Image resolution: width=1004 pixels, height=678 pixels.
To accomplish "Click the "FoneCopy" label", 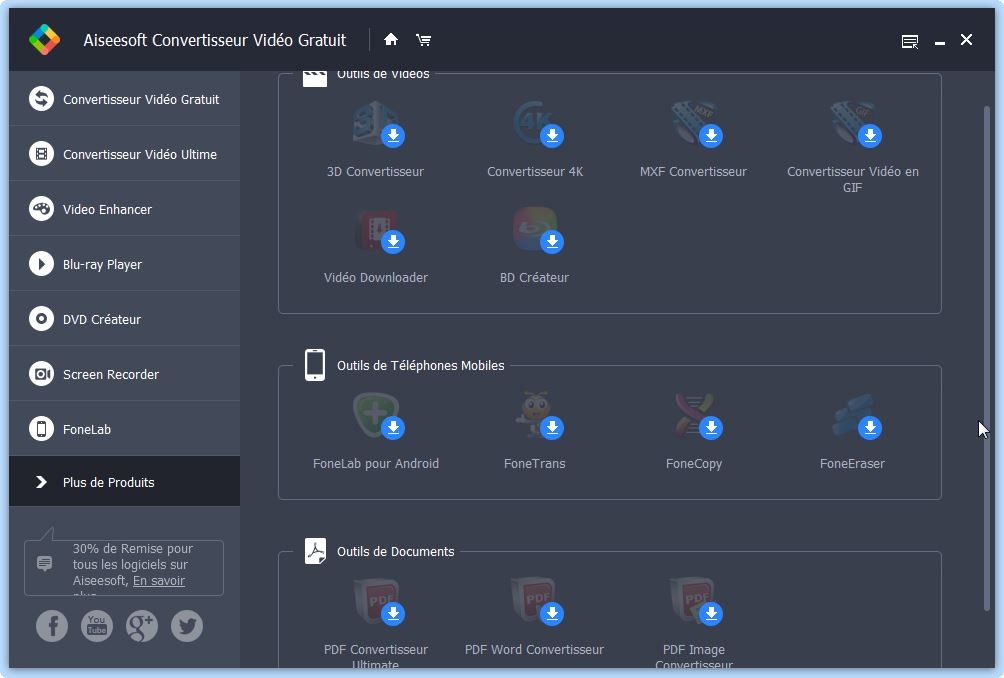I will click(x=693, y=464).
